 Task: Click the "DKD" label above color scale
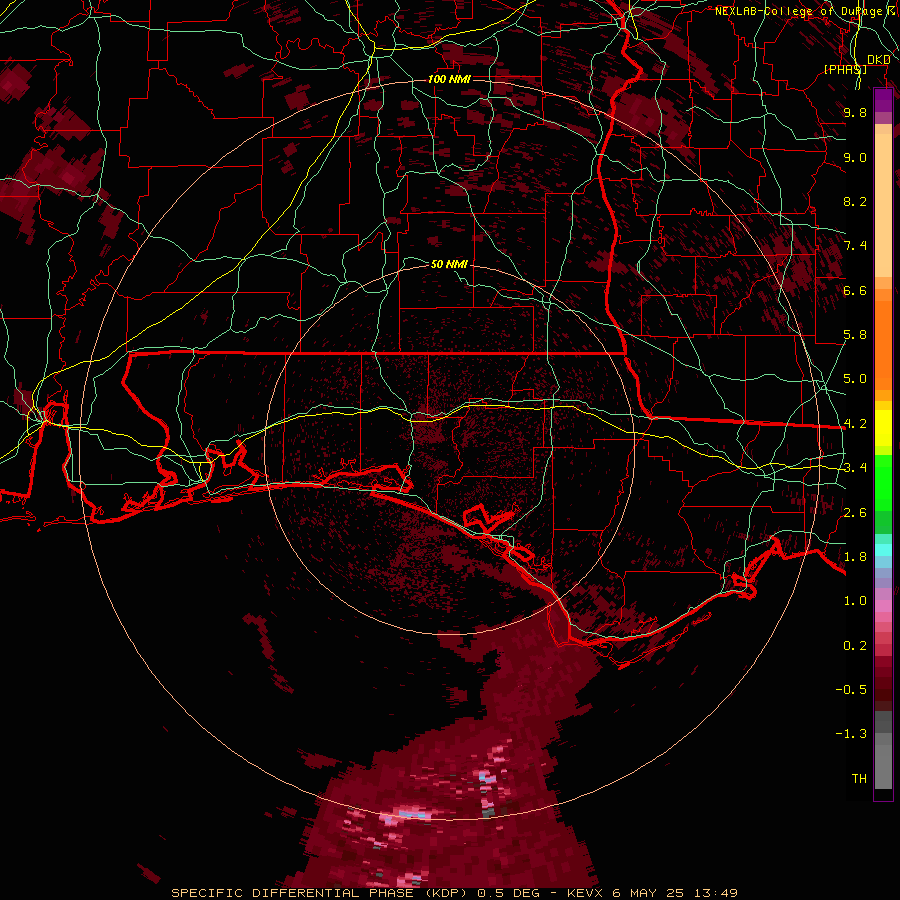click(x=878, y=60)
